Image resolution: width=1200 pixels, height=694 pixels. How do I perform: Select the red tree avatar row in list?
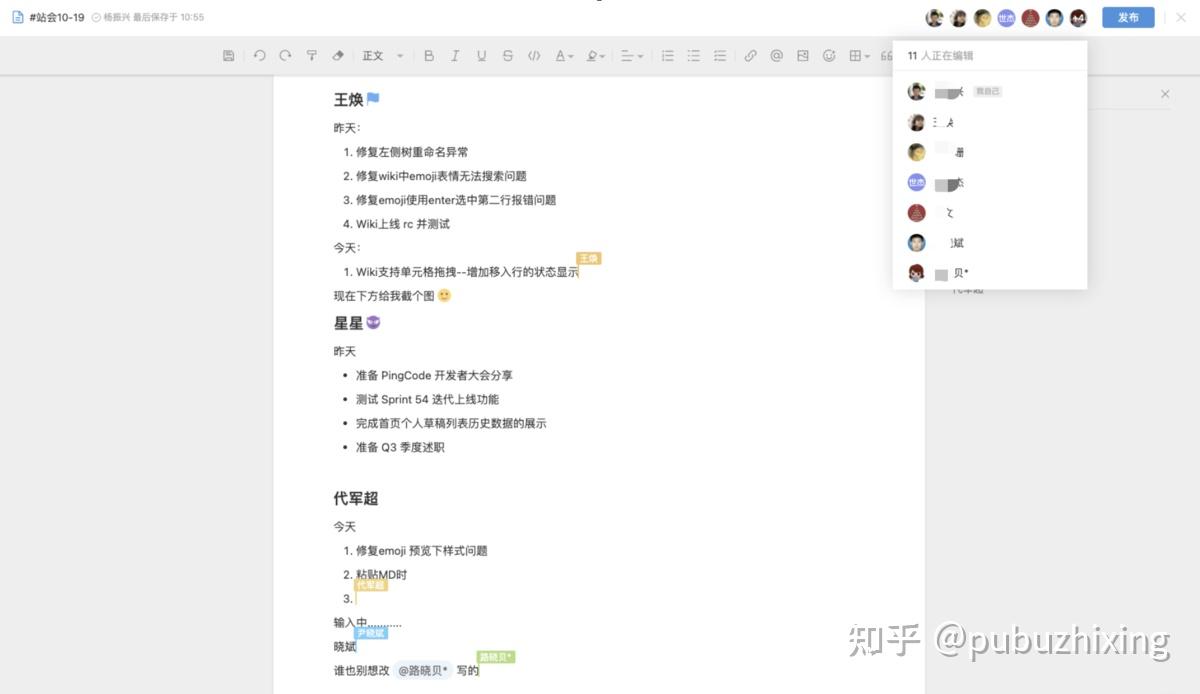pos(990,213)
